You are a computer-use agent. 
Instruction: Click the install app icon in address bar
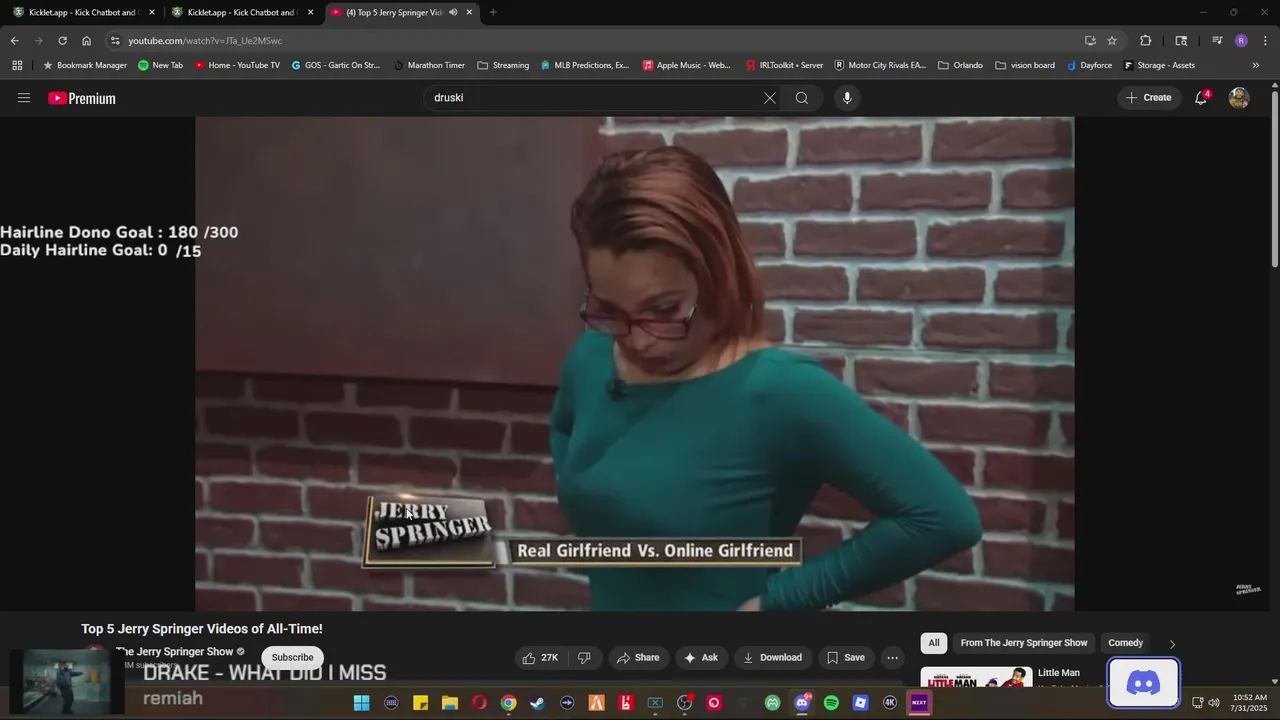click(1090, 41)
